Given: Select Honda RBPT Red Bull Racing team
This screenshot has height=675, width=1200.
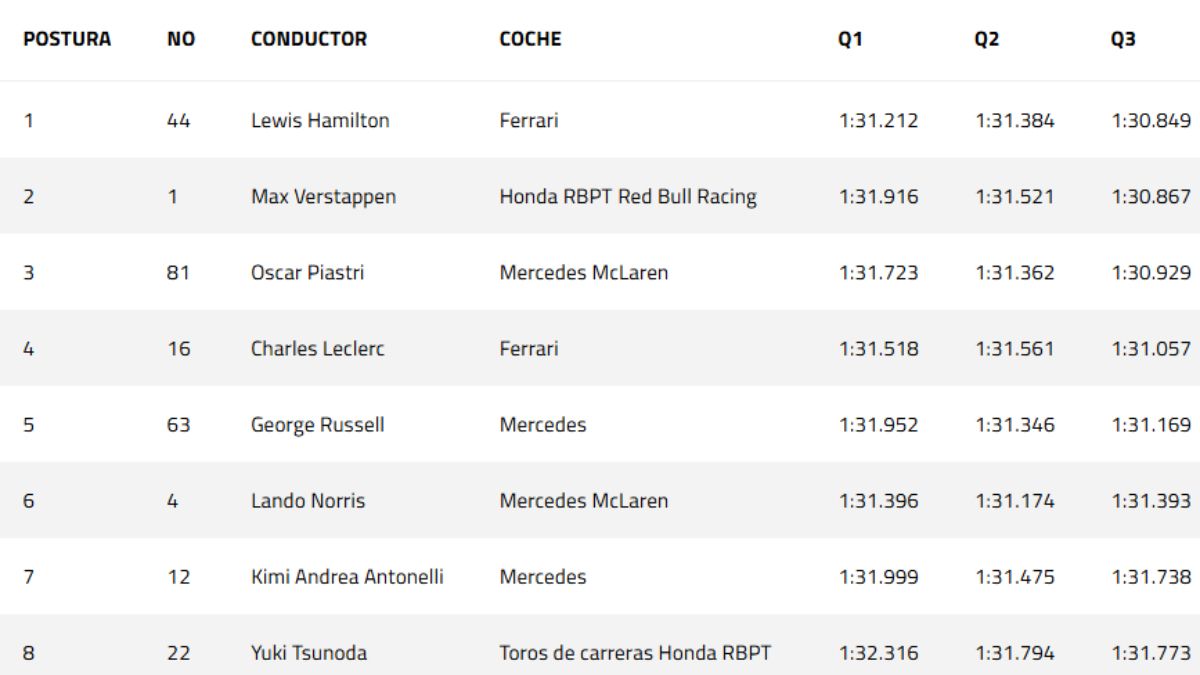Looking at the screenshot, I should click(x=628, y=197).
